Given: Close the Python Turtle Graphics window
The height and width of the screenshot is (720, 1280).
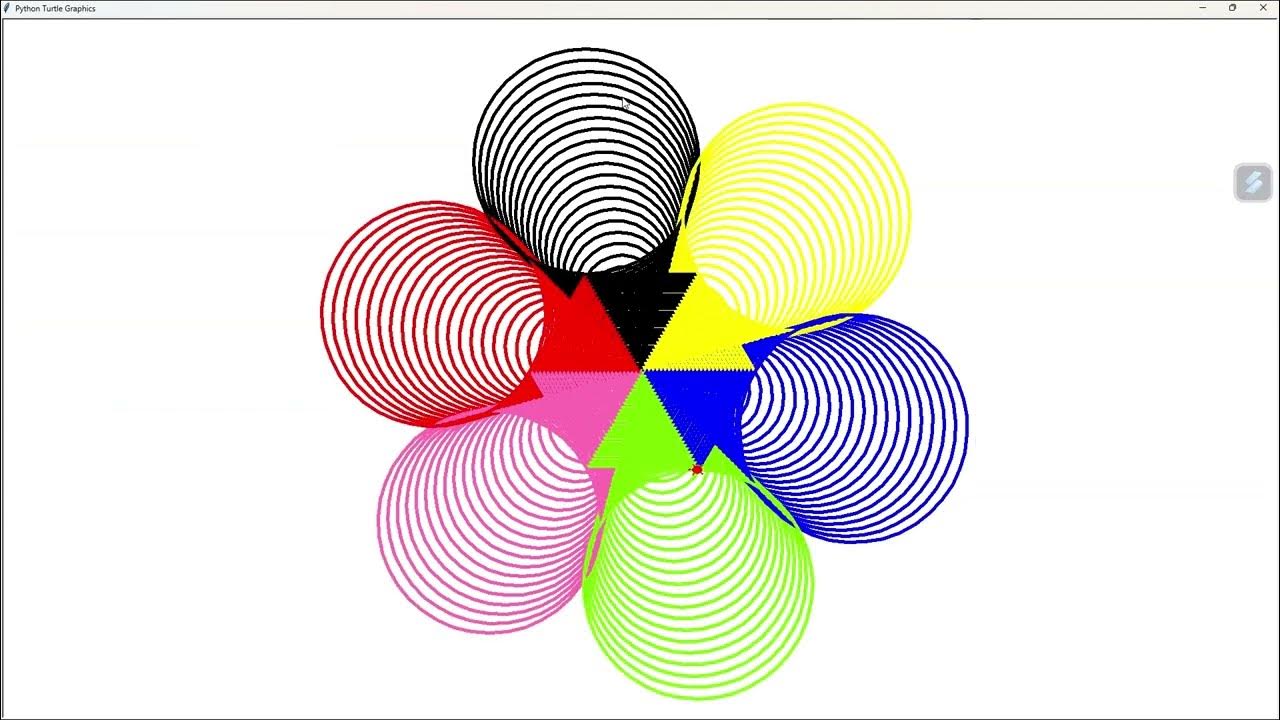Looking at the screenshot, I should coord(1263,8).
